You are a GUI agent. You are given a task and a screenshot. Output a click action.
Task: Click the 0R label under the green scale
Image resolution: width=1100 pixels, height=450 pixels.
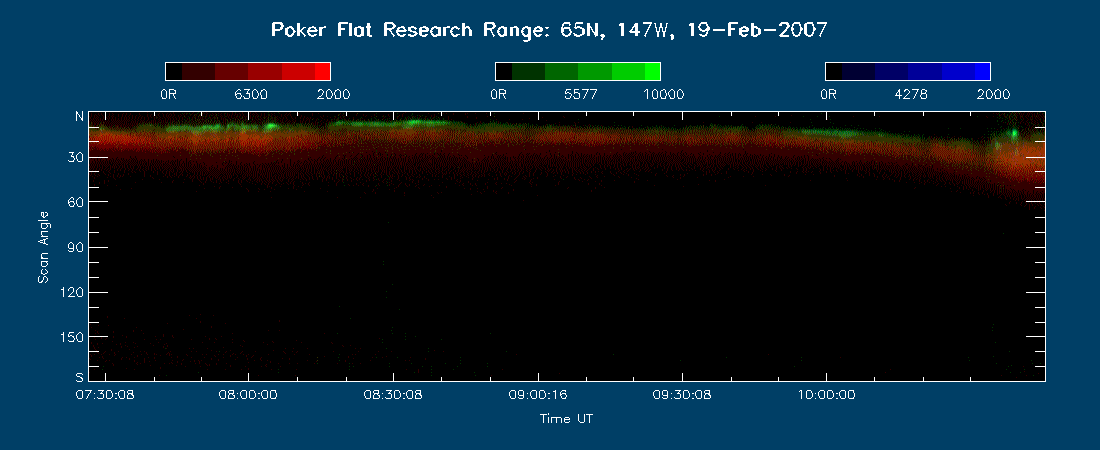click(x=498, y=95)
